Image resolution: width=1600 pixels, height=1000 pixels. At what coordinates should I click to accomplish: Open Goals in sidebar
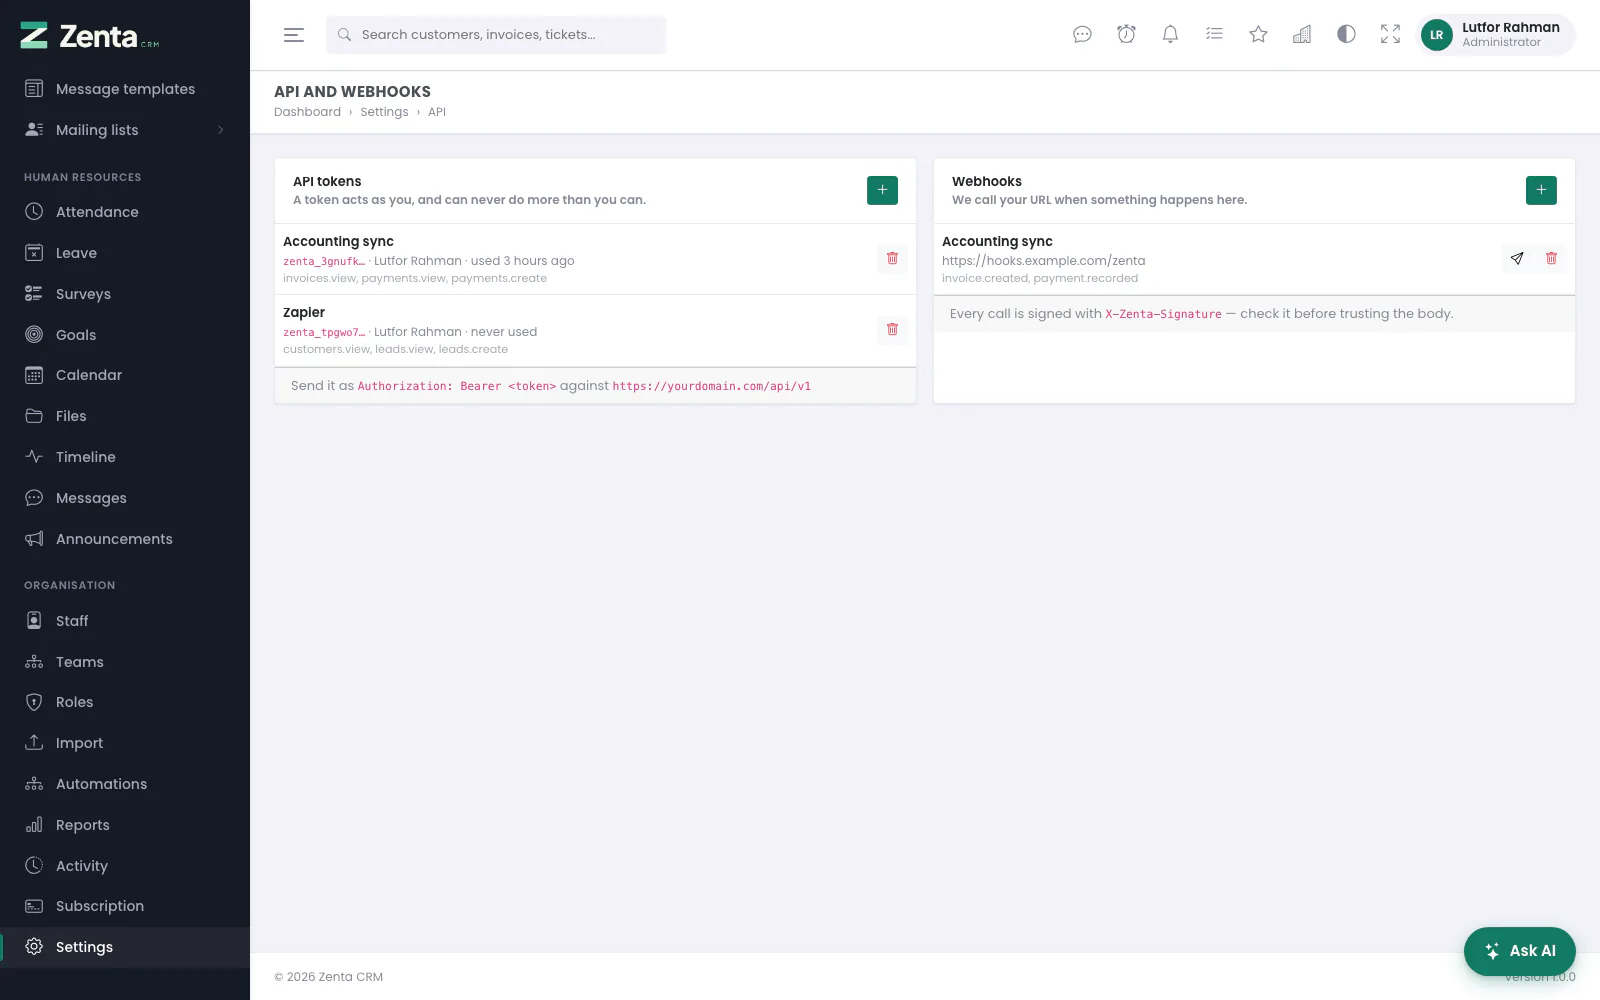coord(125,335)
